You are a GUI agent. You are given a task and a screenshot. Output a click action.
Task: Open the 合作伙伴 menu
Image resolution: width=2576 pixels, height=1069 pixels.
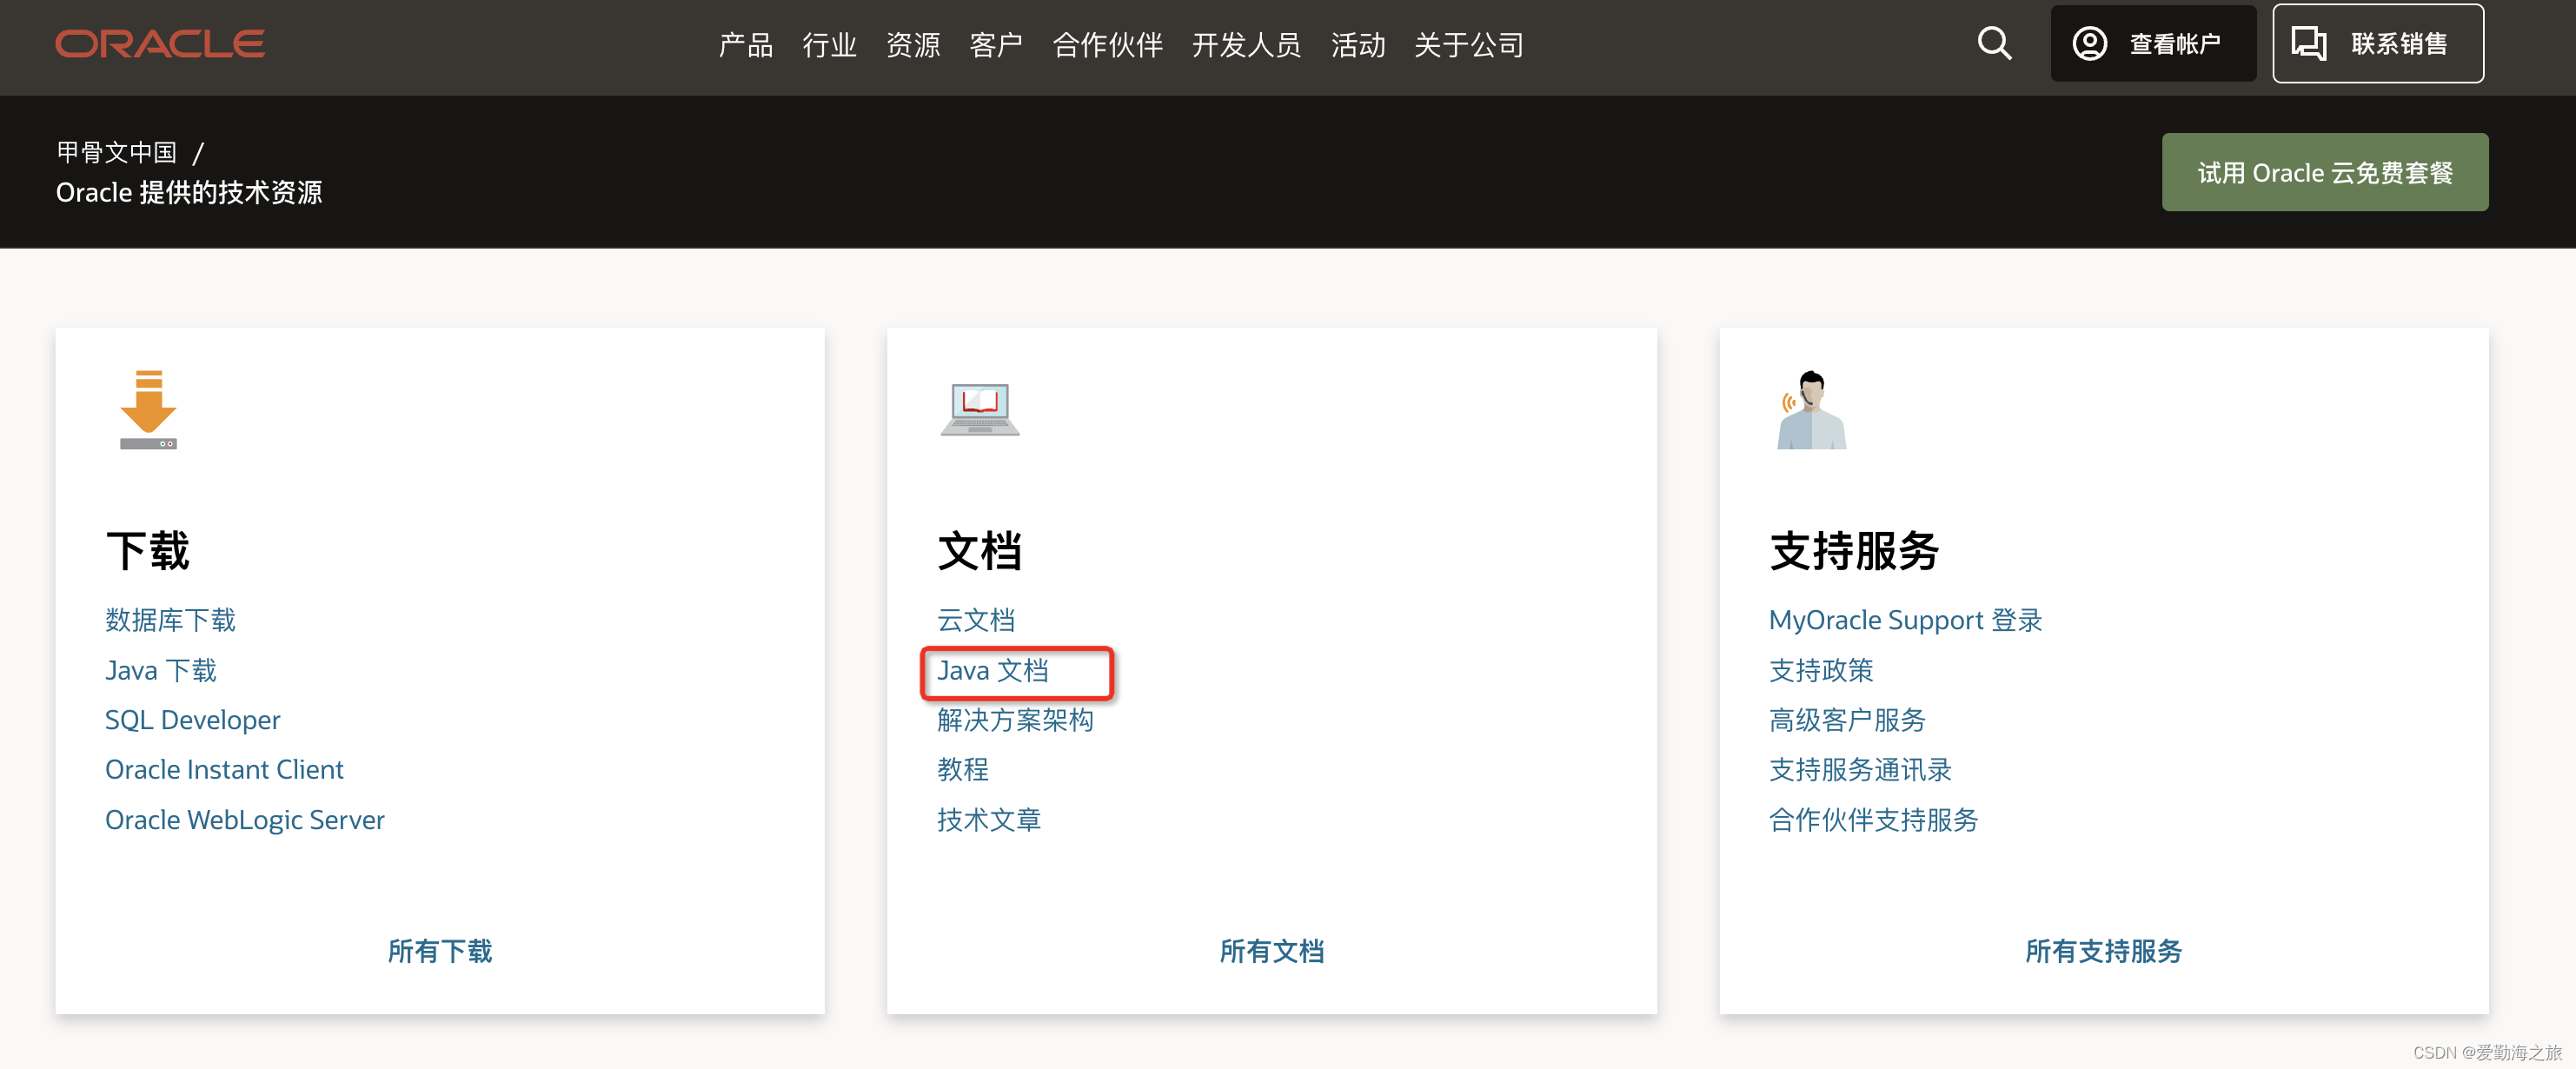(x=1108, y=45)
